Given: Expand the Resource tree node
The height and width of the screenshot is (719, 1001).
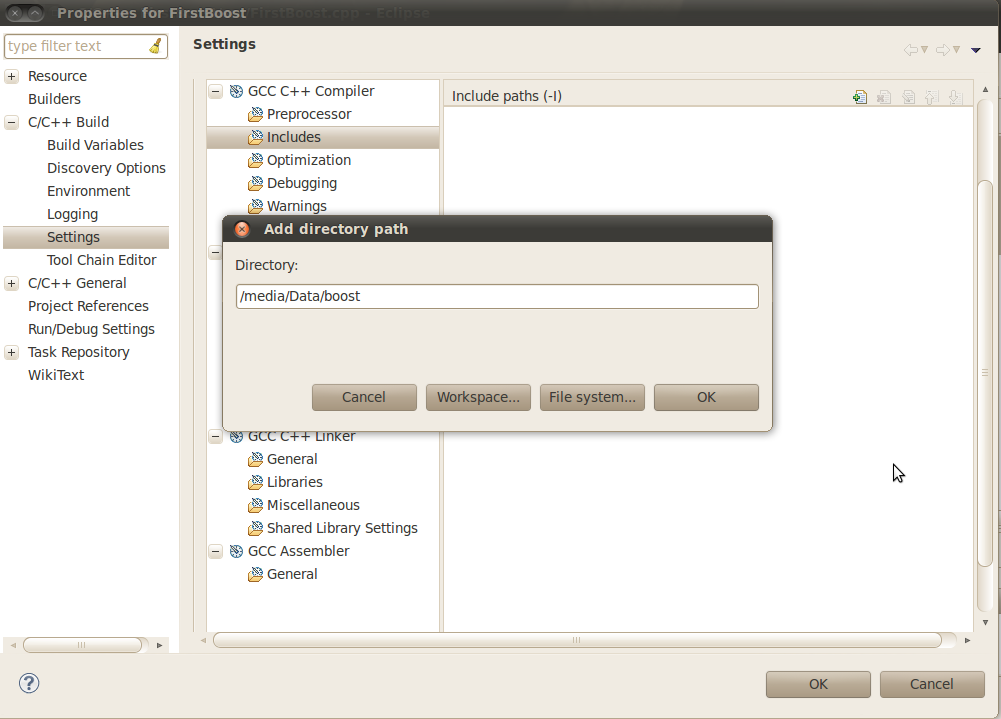Looking at the screenshot, I should 11,76.
